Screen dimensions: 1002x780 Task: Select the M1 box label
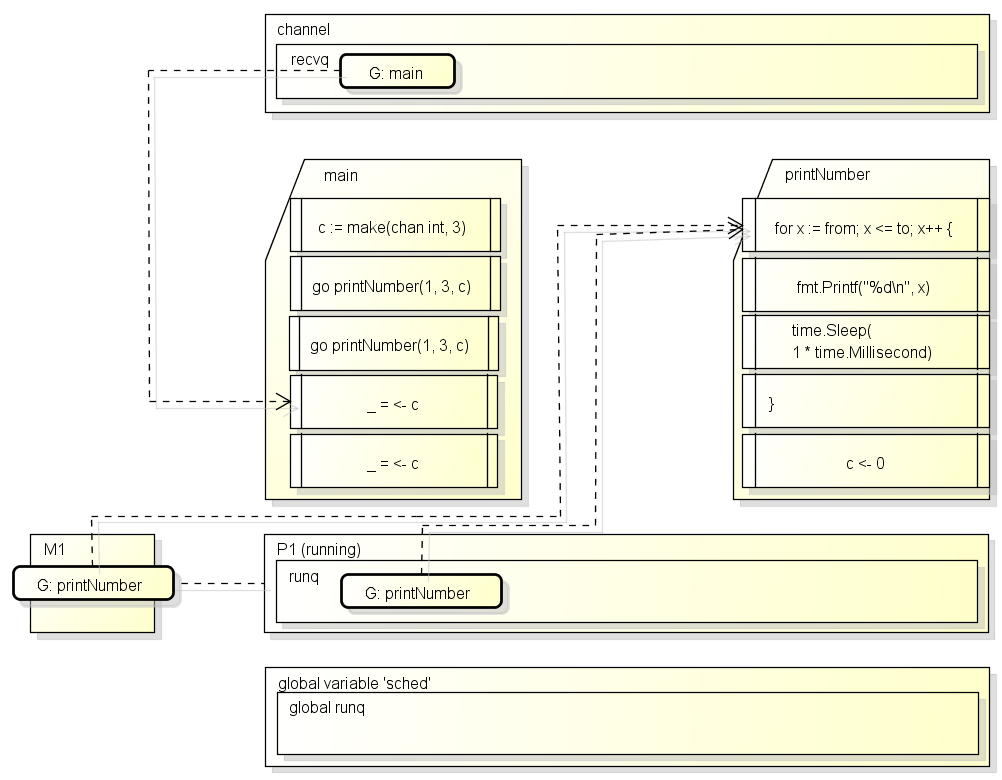[x=54, y=549]
